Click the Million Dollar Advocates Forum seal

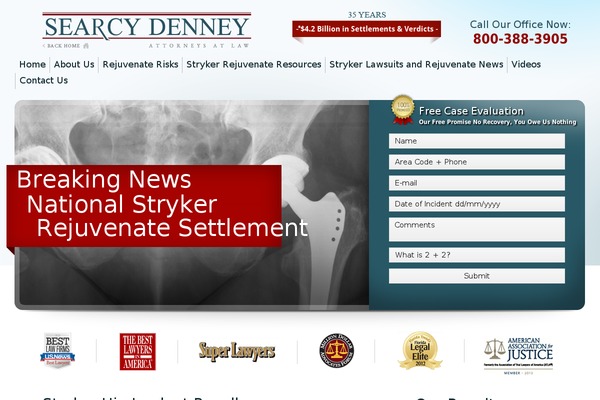(x=337, y=351)
